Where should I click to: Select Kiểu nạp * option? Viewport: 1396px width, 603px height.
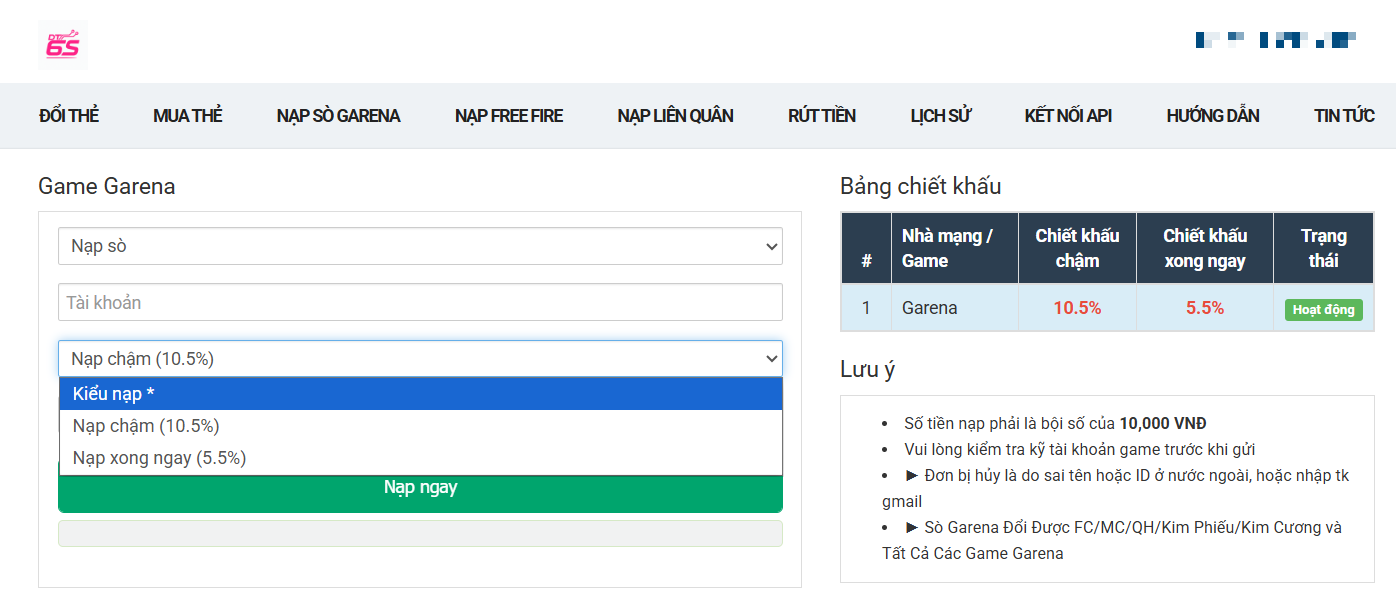pyautogui.click(x=420, y=394)
